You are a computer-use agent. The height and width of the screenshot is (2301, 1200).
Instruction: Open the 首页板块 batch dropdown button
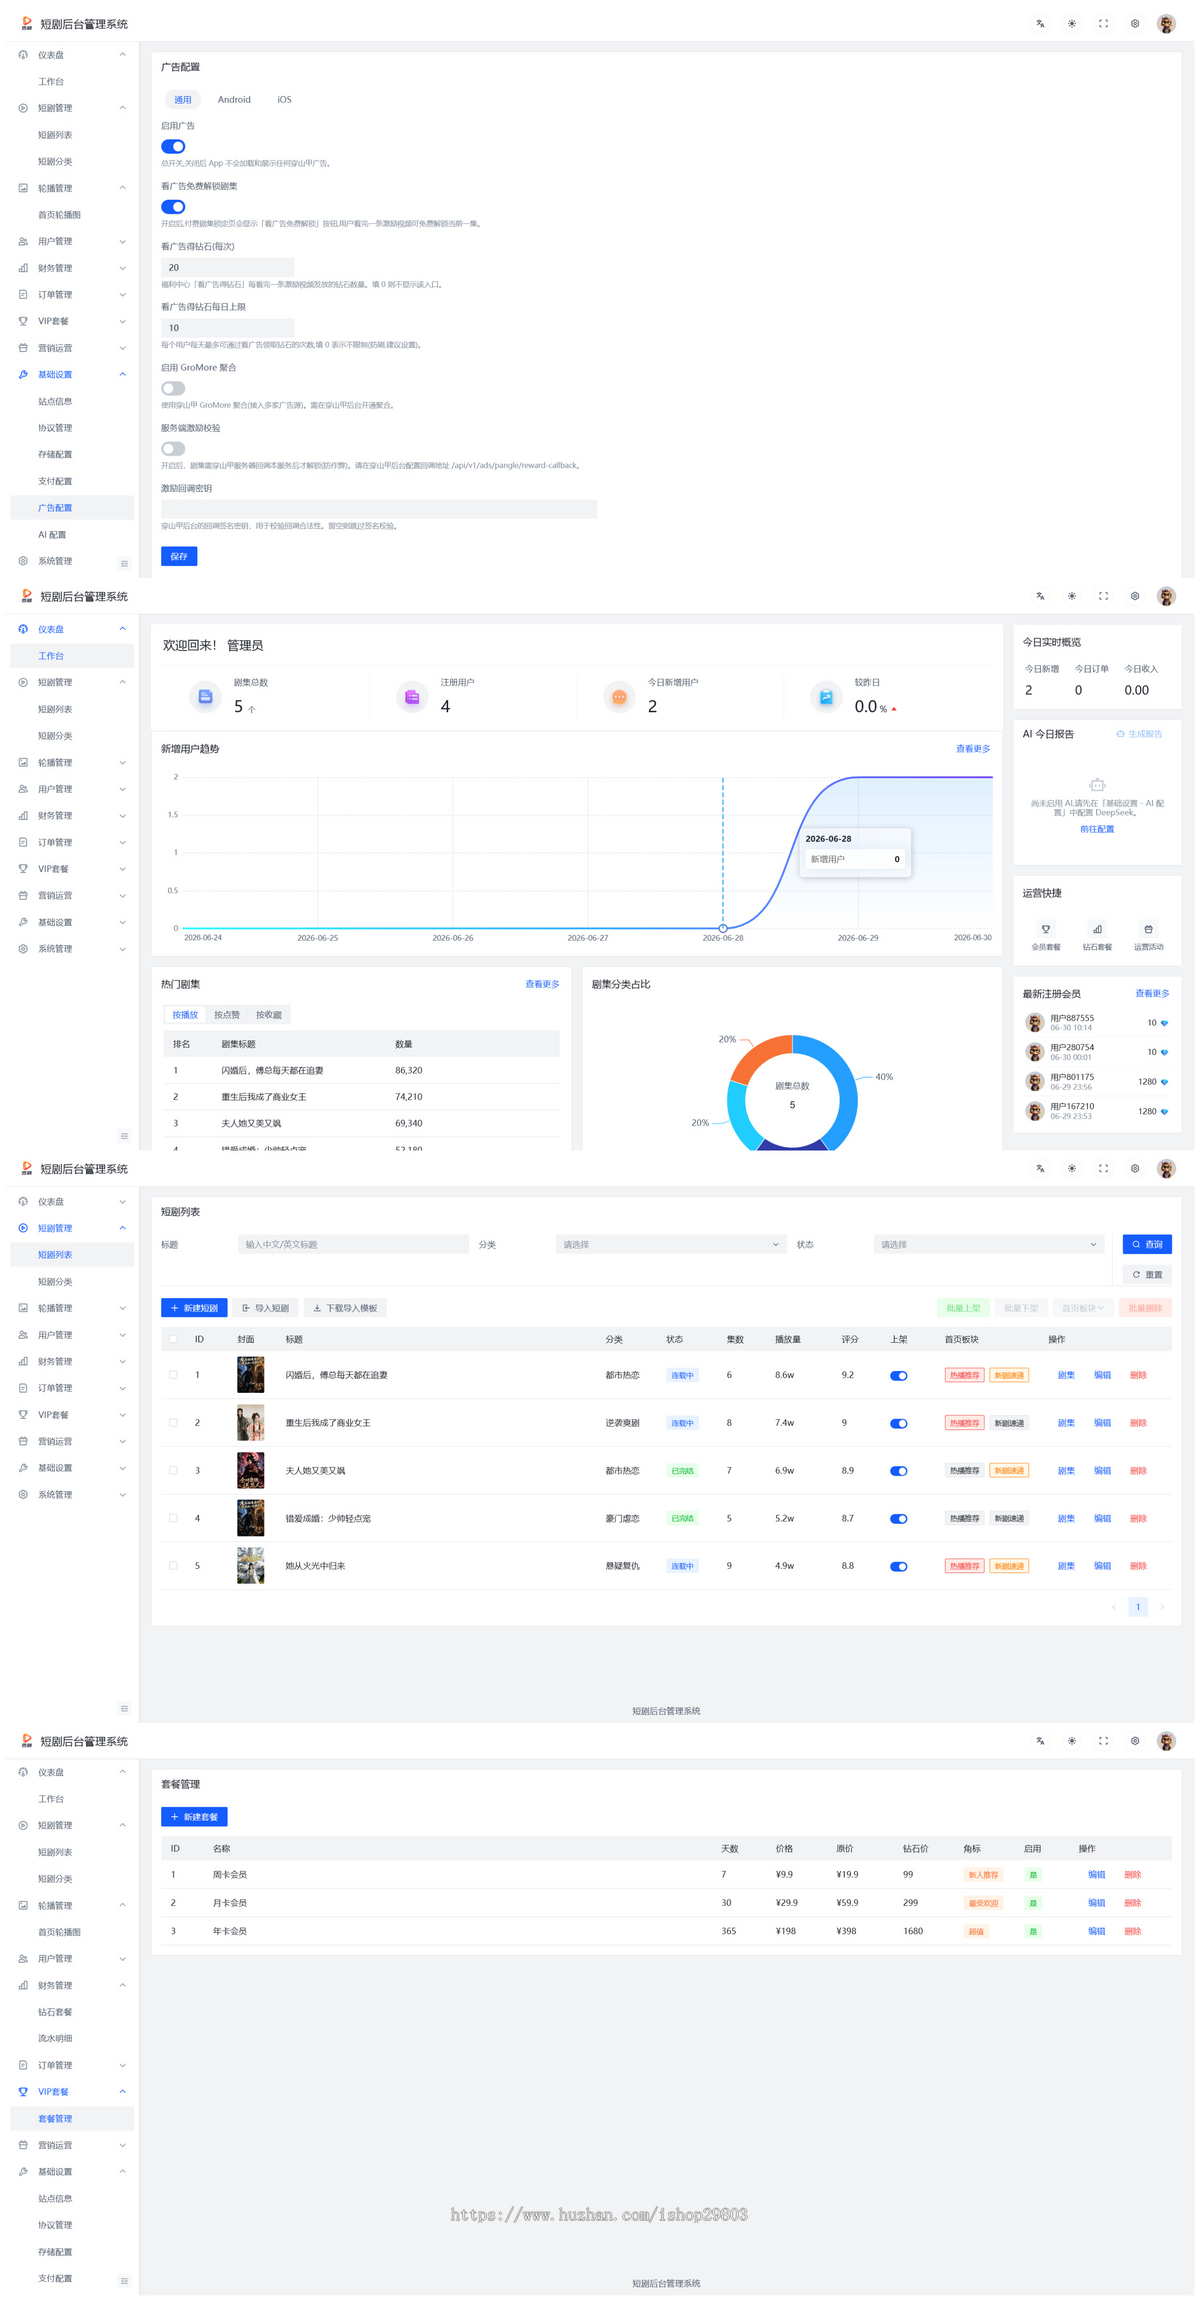(1083, 1308)
